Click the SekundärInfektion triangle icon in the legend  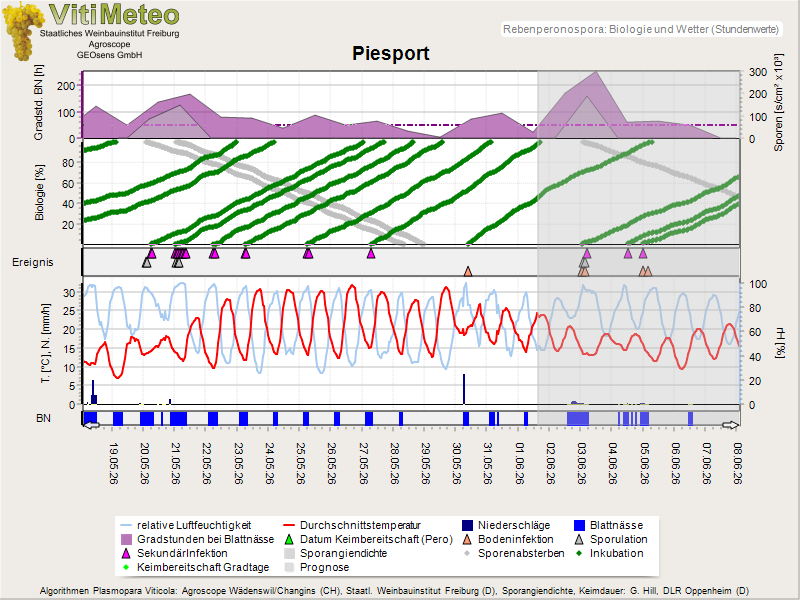click(x=127, y=554)
